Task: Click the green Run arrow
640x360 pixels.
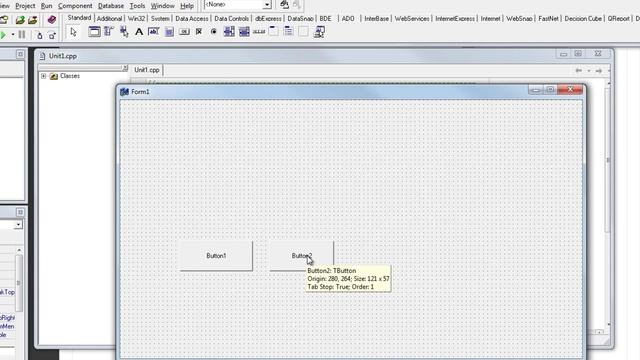Action: pyautogui.click(x=3, y=36)
